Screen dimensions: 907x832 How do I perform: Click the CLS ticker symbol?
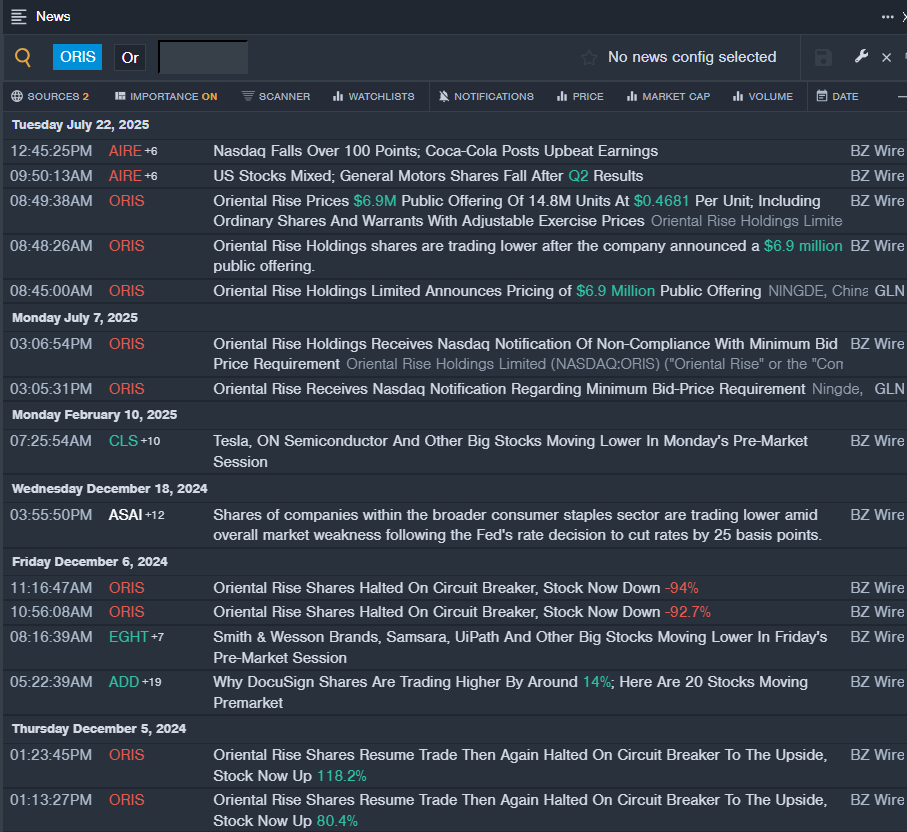tap(123, 441)
